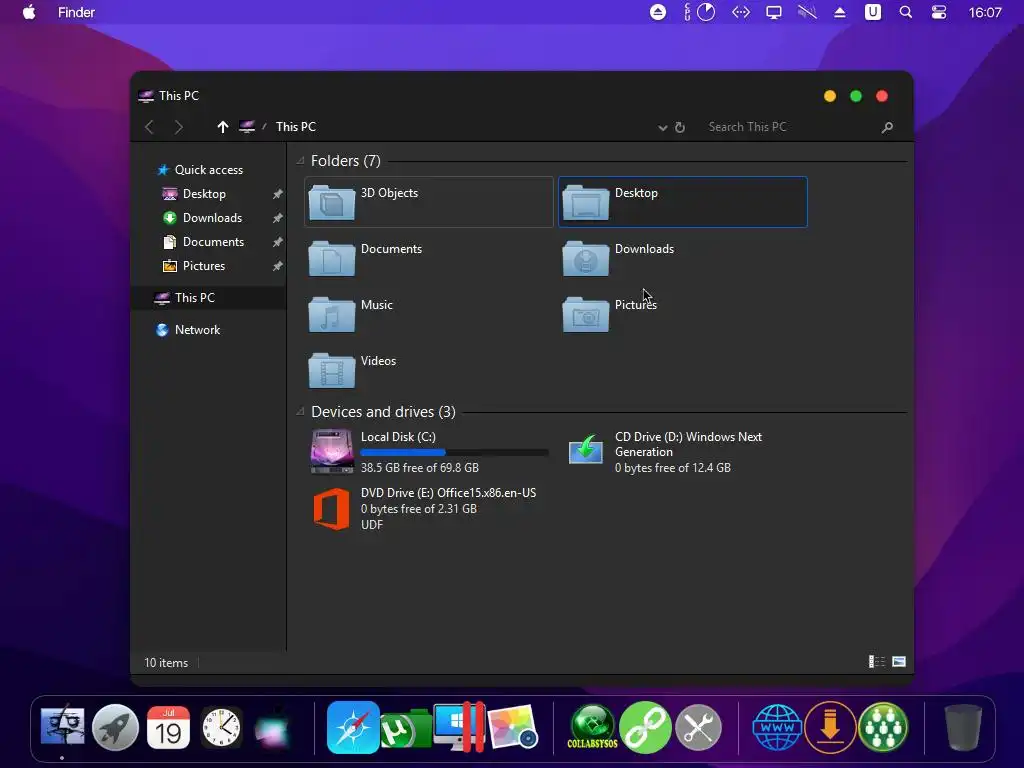1024x768 pixels.
Task: Select CD Drive (D:) Windows Next Generation
Action: click(x=682, y=452)
